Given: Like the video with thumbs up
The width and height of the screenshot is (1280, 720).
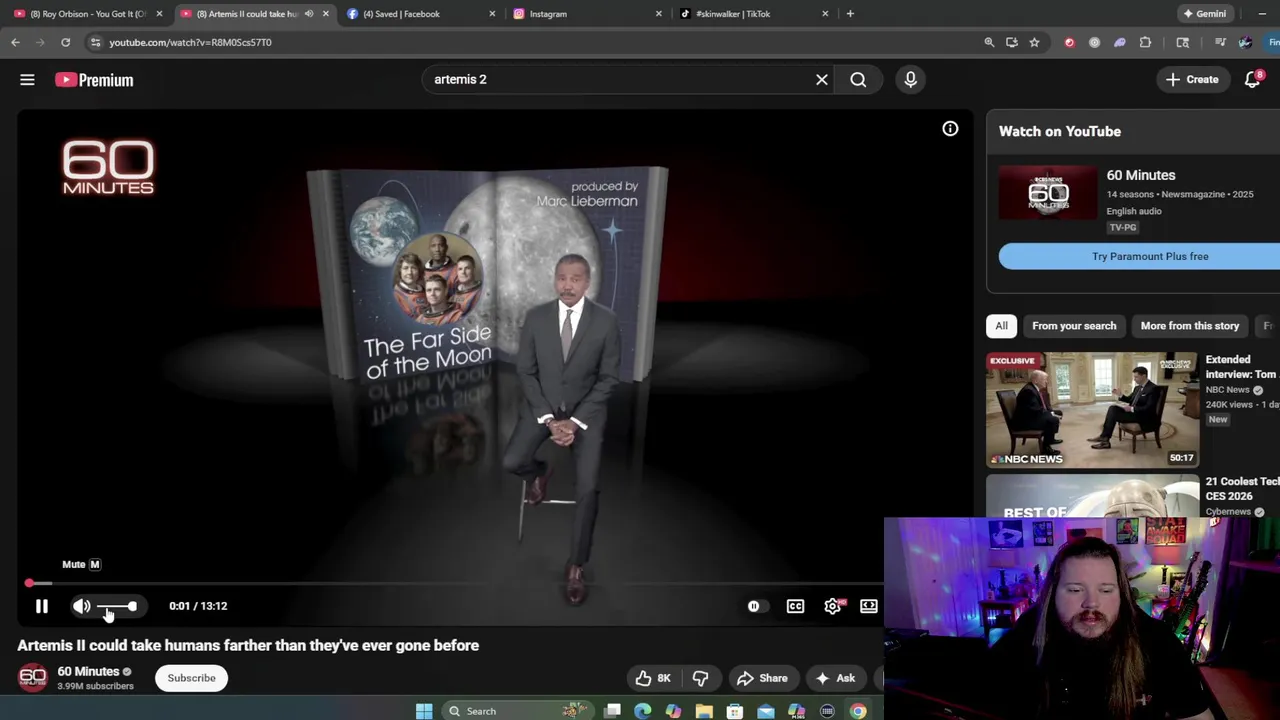Looking at the screenshot, I should pos(653,678).
